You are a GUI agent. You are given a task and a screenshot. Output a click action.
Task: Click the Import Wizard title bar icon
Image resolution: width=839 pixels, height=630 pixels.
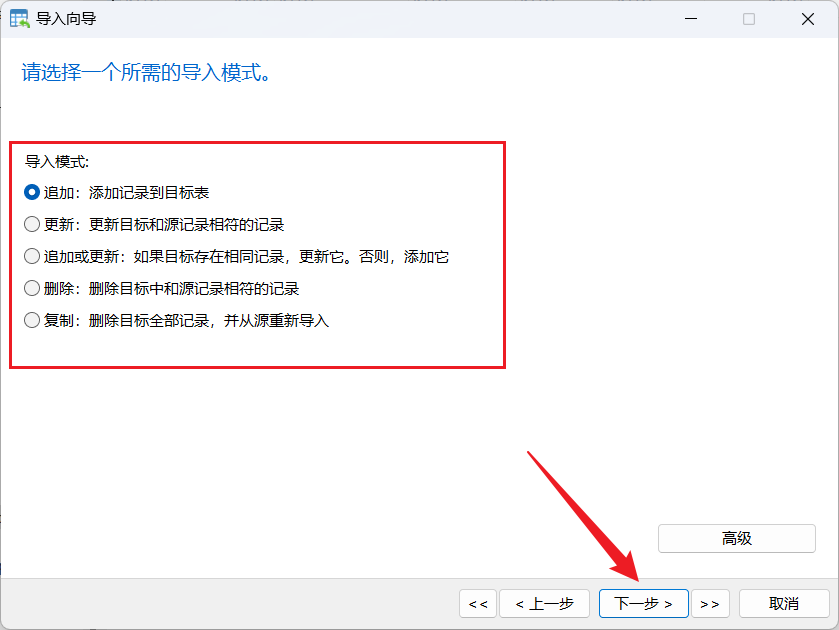point(18,18)
